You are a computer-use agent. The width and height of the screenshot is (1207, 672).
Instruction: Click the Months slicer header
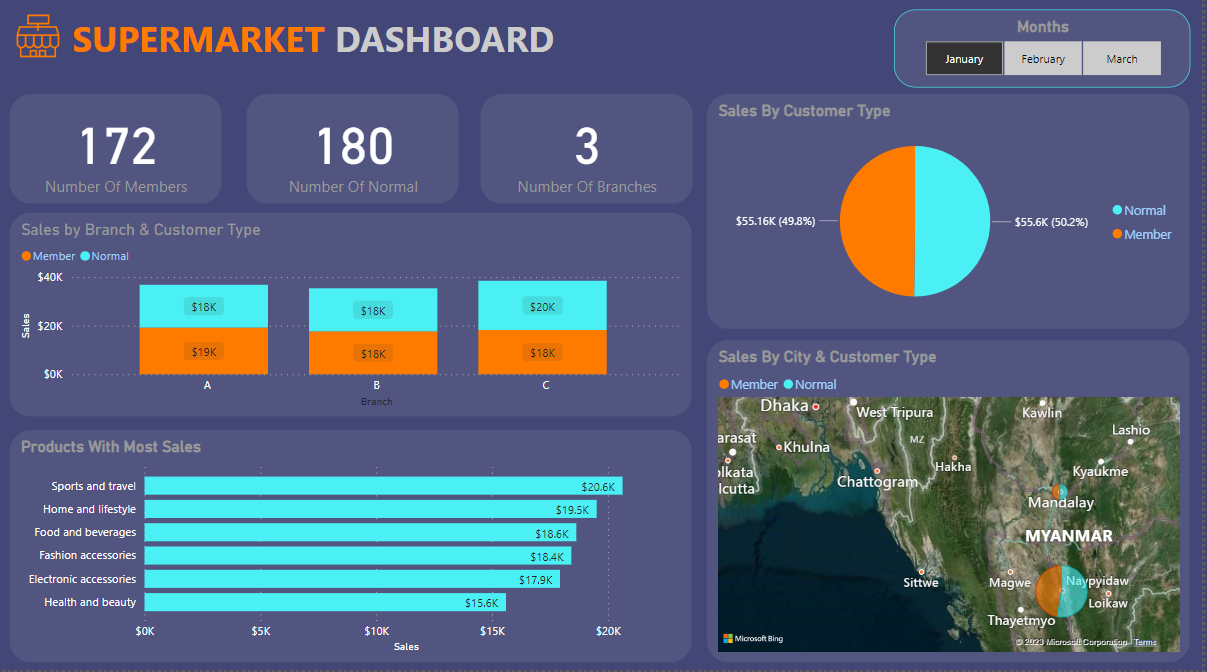coord(1043,27)
